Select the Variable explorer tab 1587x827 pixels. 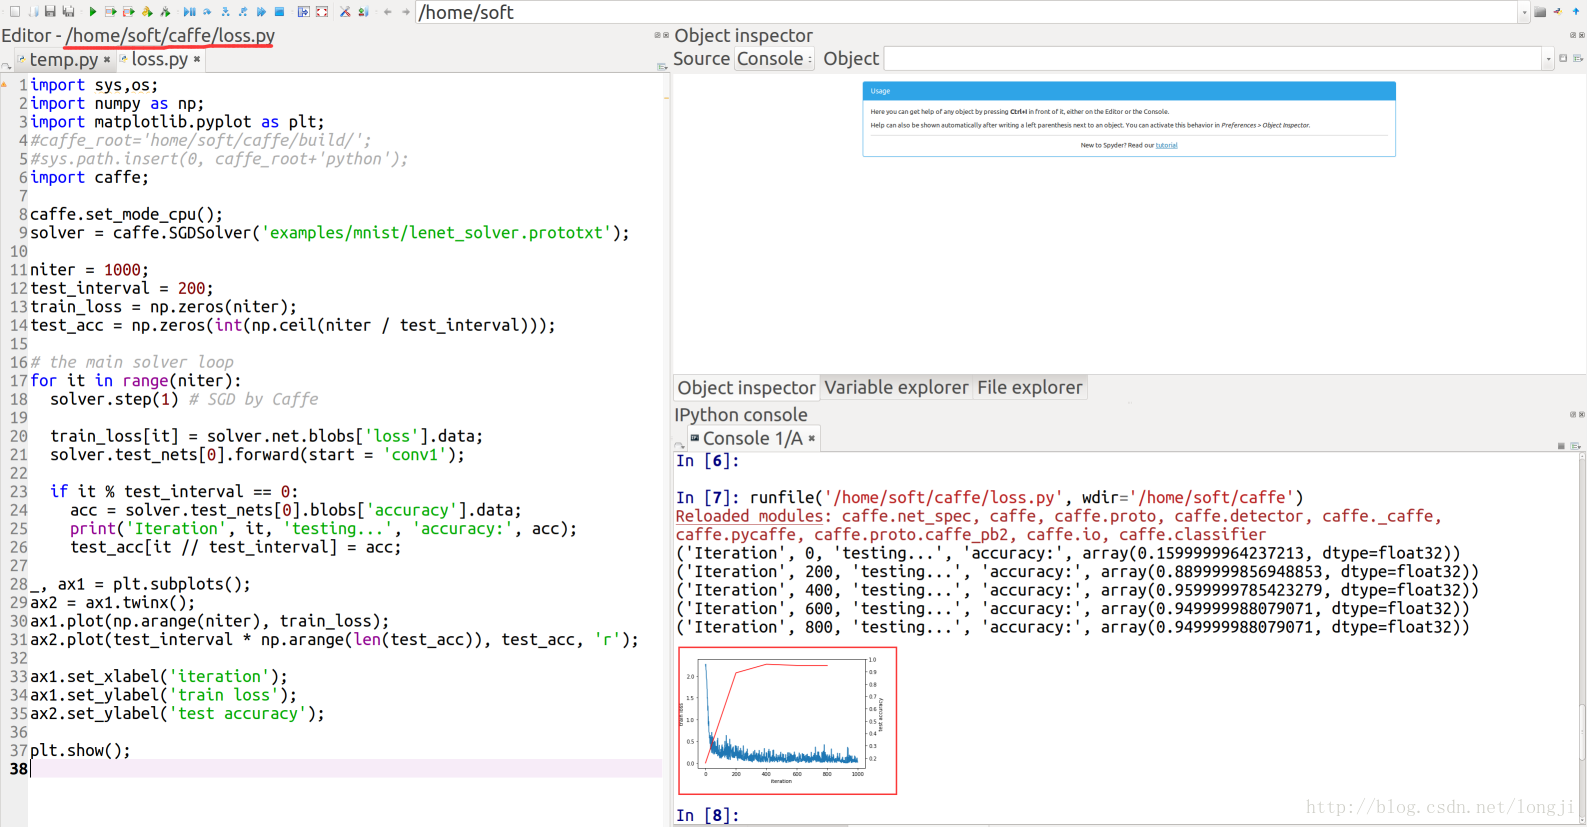pos(896,387)
